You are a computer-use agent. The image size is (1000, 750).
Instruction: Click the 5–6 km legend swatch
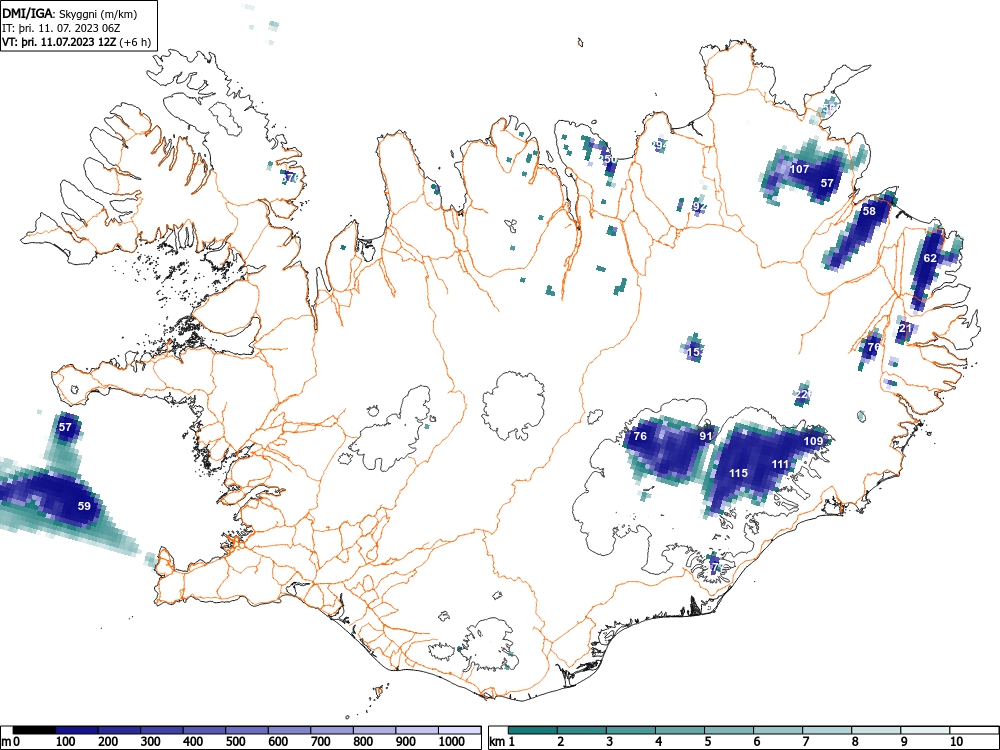point(729,730)
